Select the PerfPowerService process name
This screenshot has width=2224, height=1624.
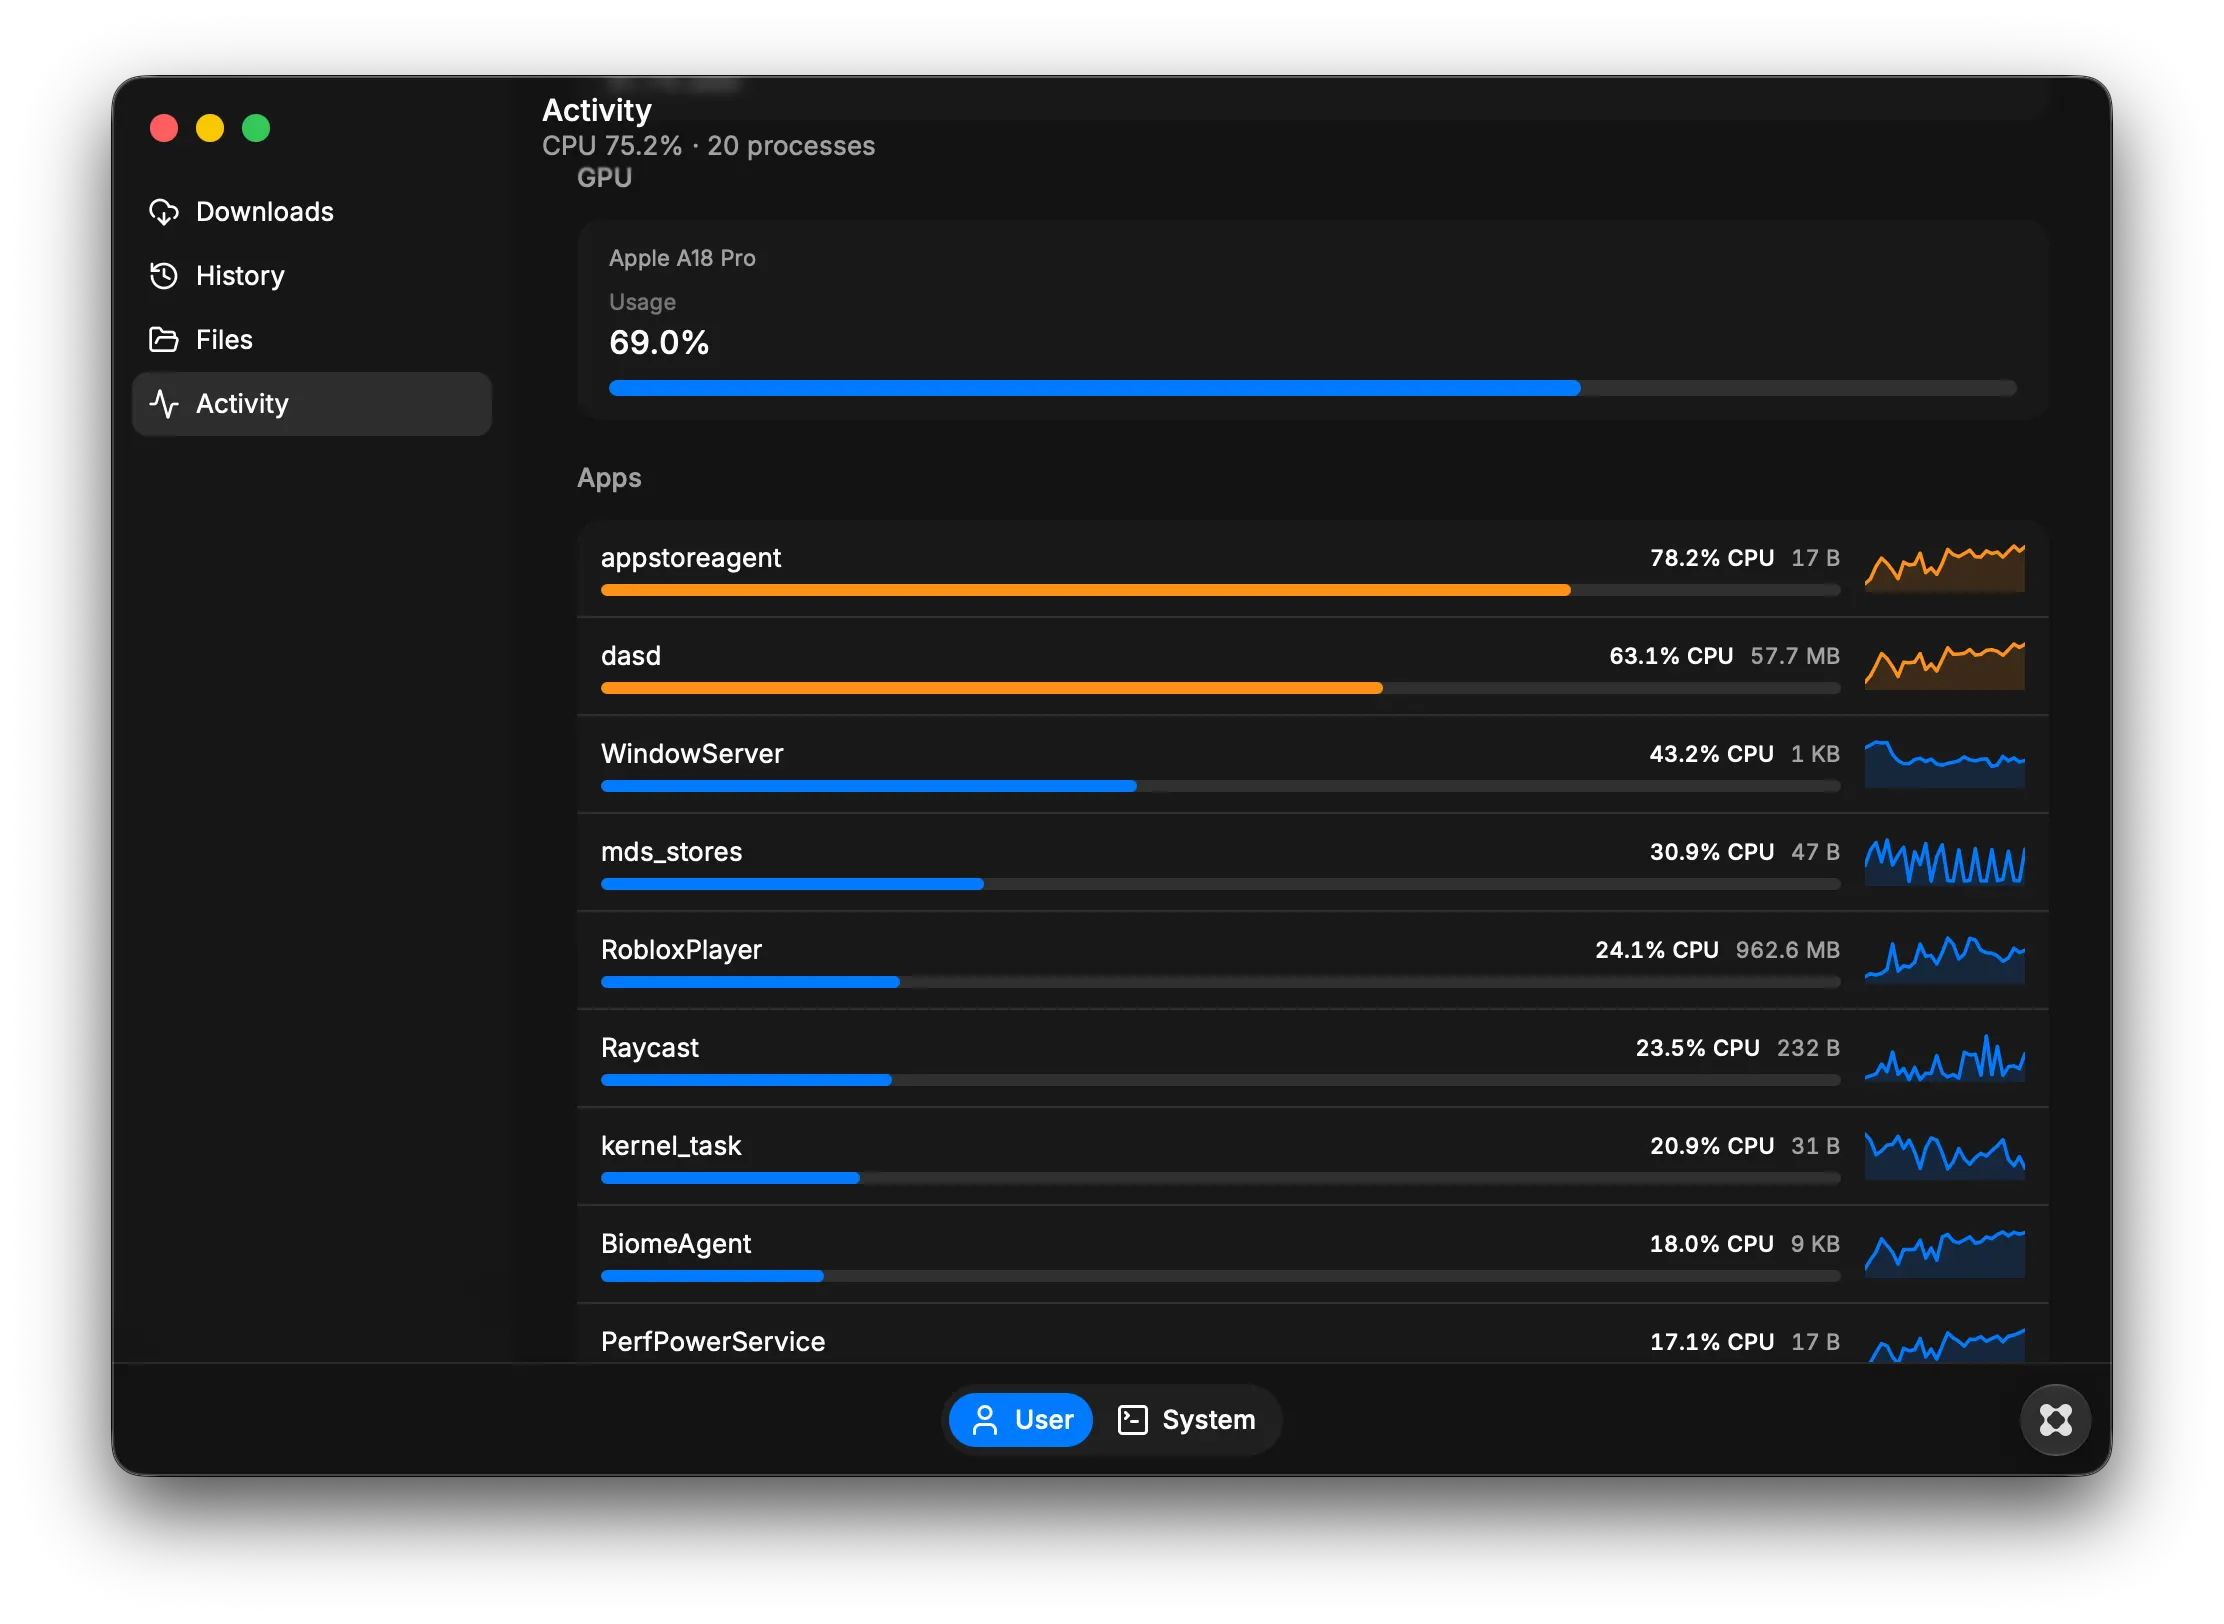[713, 1342]
